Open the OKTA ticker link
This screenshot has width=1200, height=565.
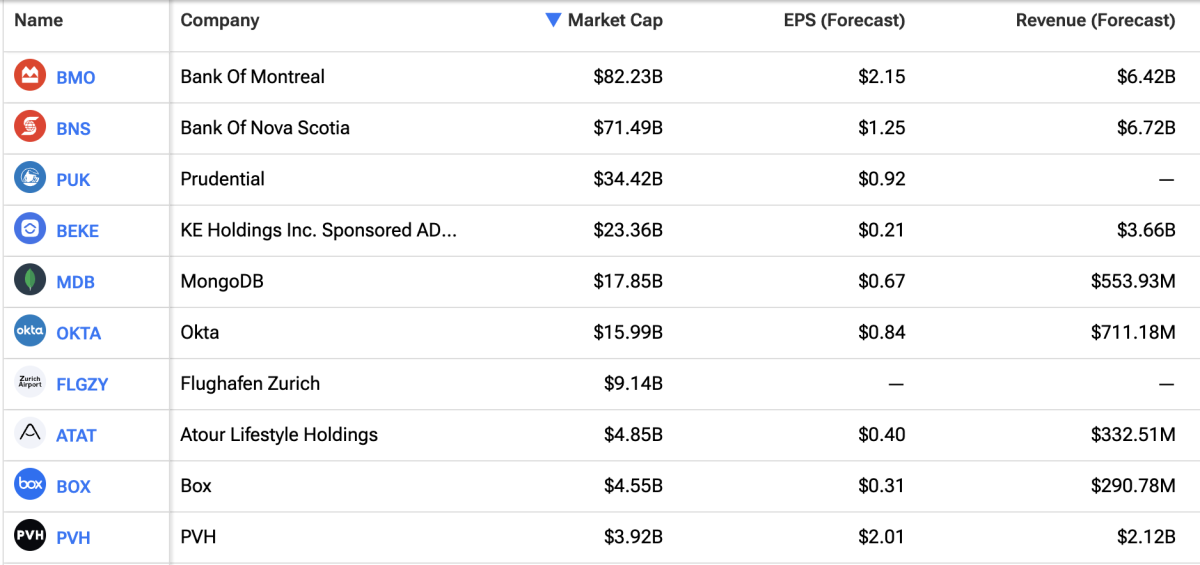(x=79, y=333)
